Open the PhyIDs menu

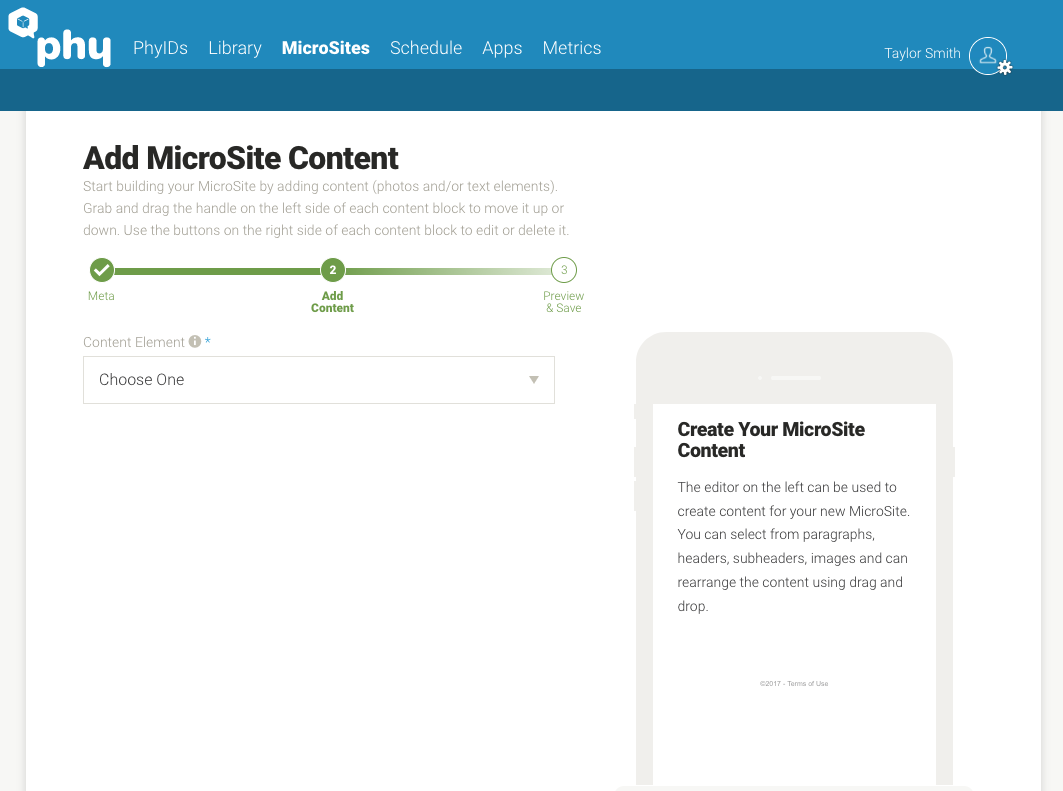coord(160,48)
